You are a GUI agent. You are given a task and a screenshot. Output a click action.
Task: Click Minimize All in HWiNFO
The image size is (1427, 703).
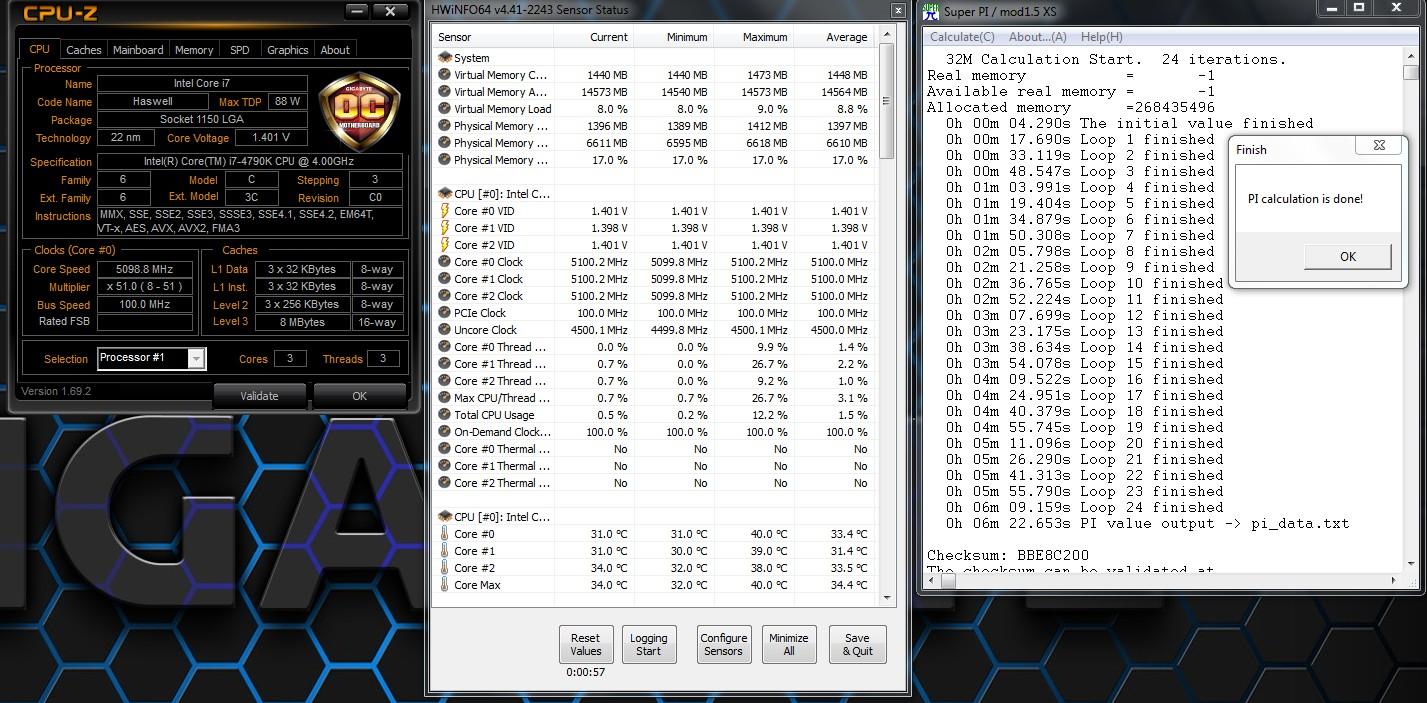pyautogui.click(x=789, y=644)
